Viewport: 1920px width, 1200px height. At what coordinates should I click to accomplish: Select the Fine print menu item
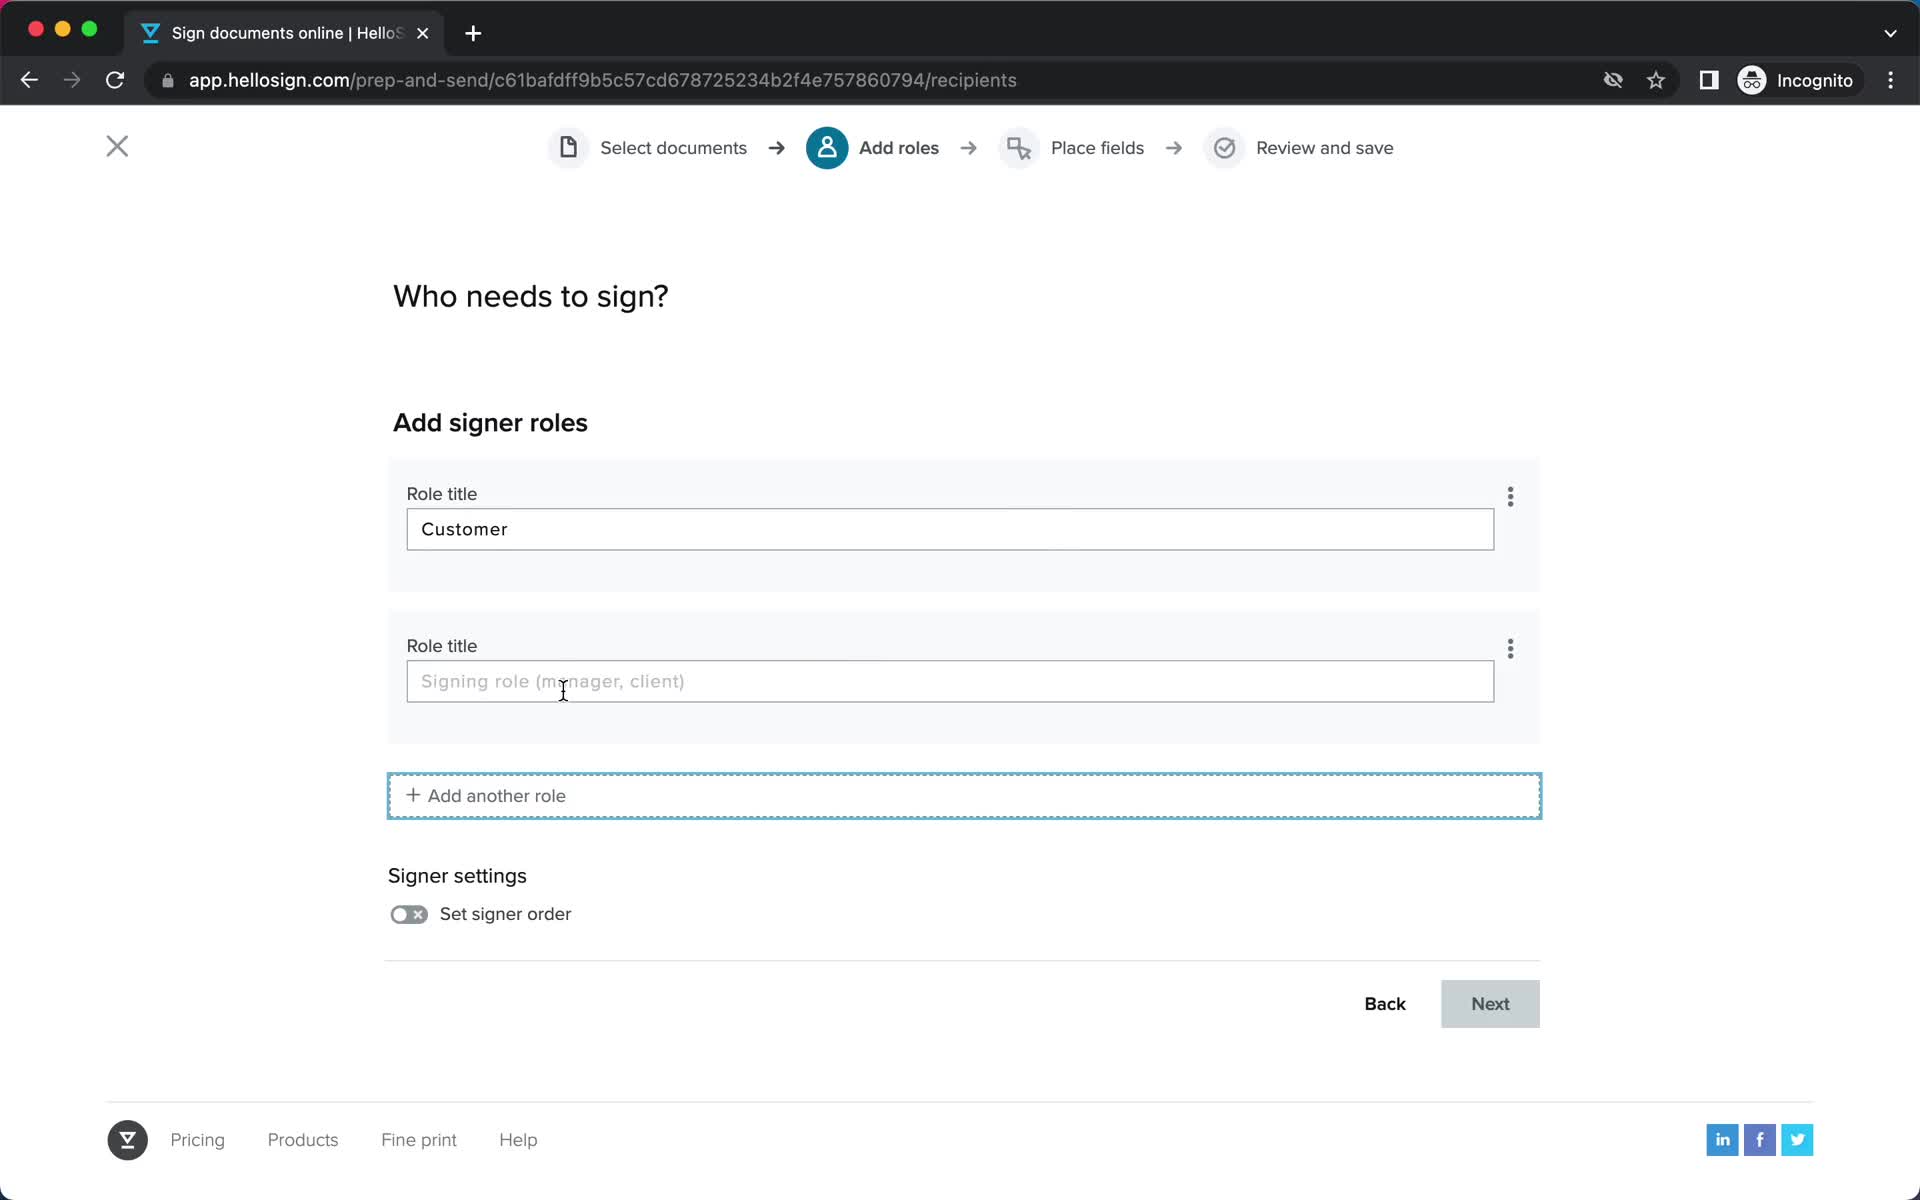point(419,1139)
